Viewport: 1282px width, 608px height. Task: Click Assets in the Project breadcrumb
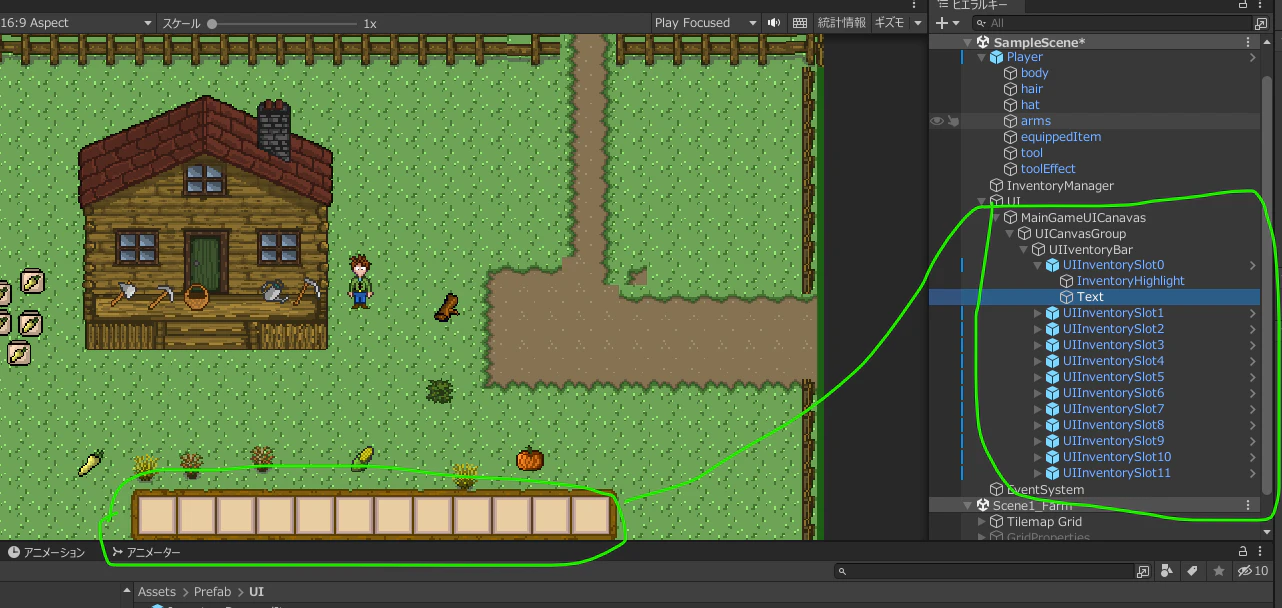[x=156, y=592]
